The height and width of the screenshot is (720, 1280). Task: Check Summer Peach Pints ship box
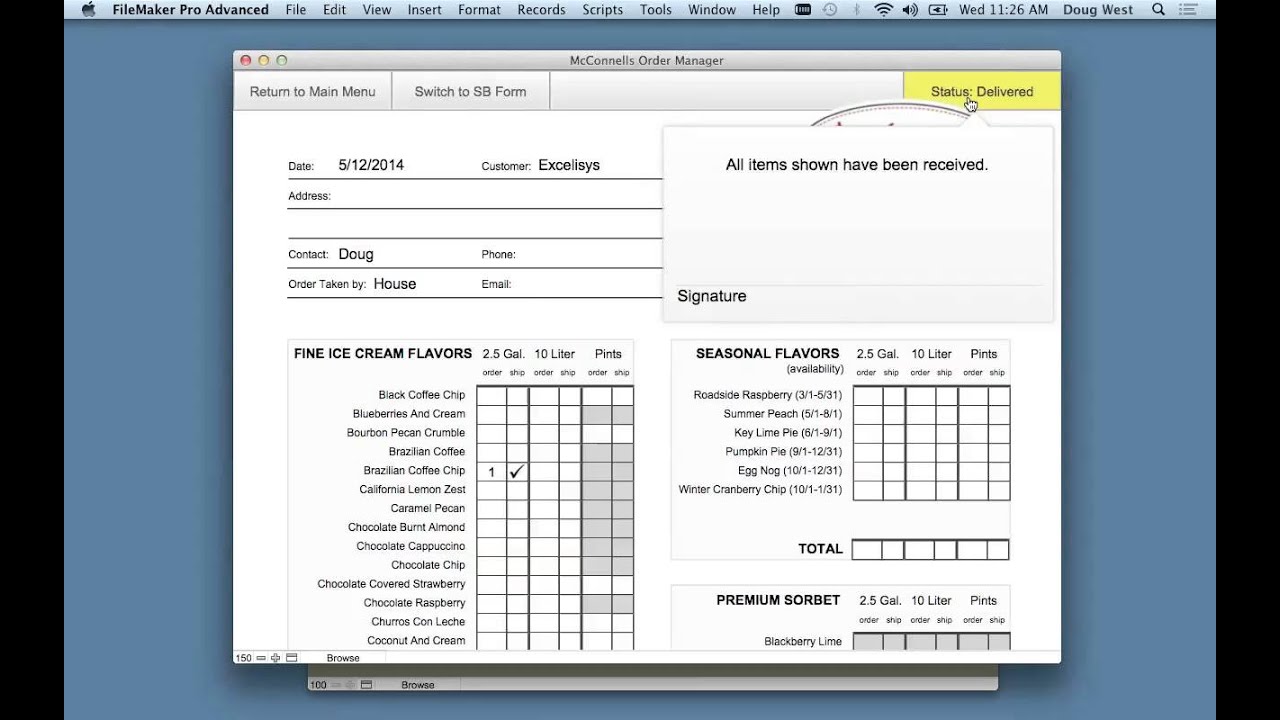point(998,414)
